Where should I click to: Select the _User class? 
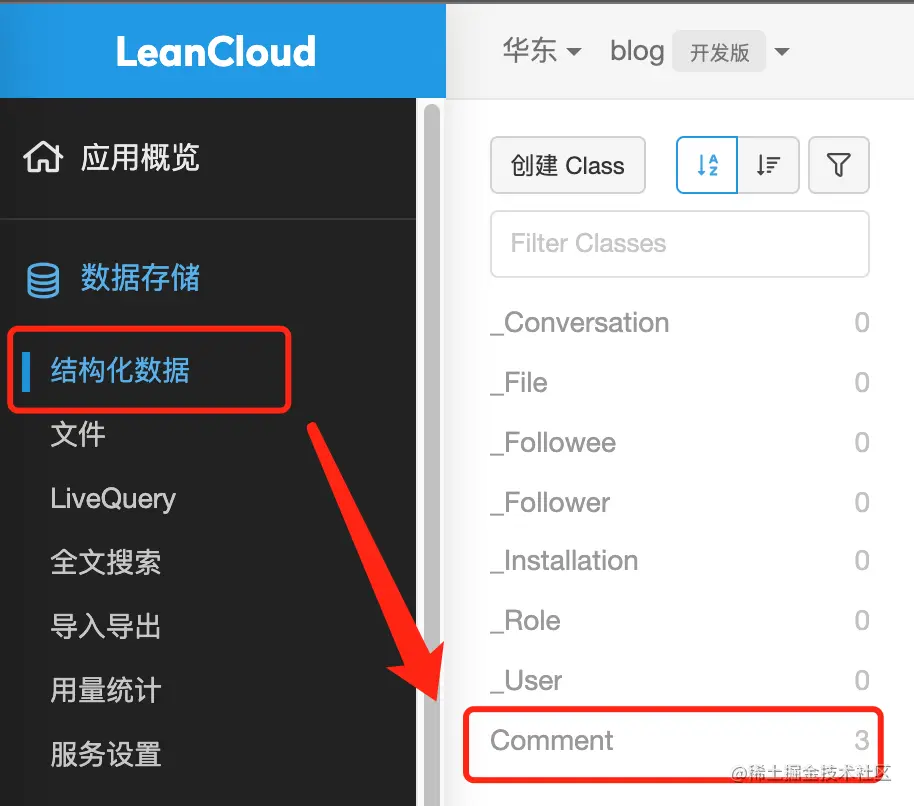point(680,680)
